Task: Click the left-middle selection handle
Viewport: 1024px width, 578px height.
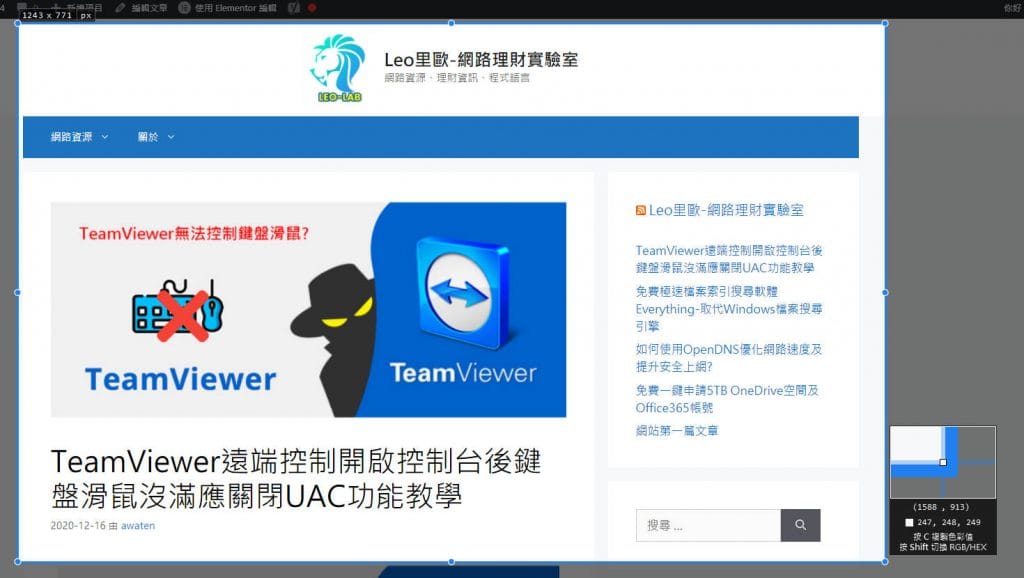Action: (18, 293)
